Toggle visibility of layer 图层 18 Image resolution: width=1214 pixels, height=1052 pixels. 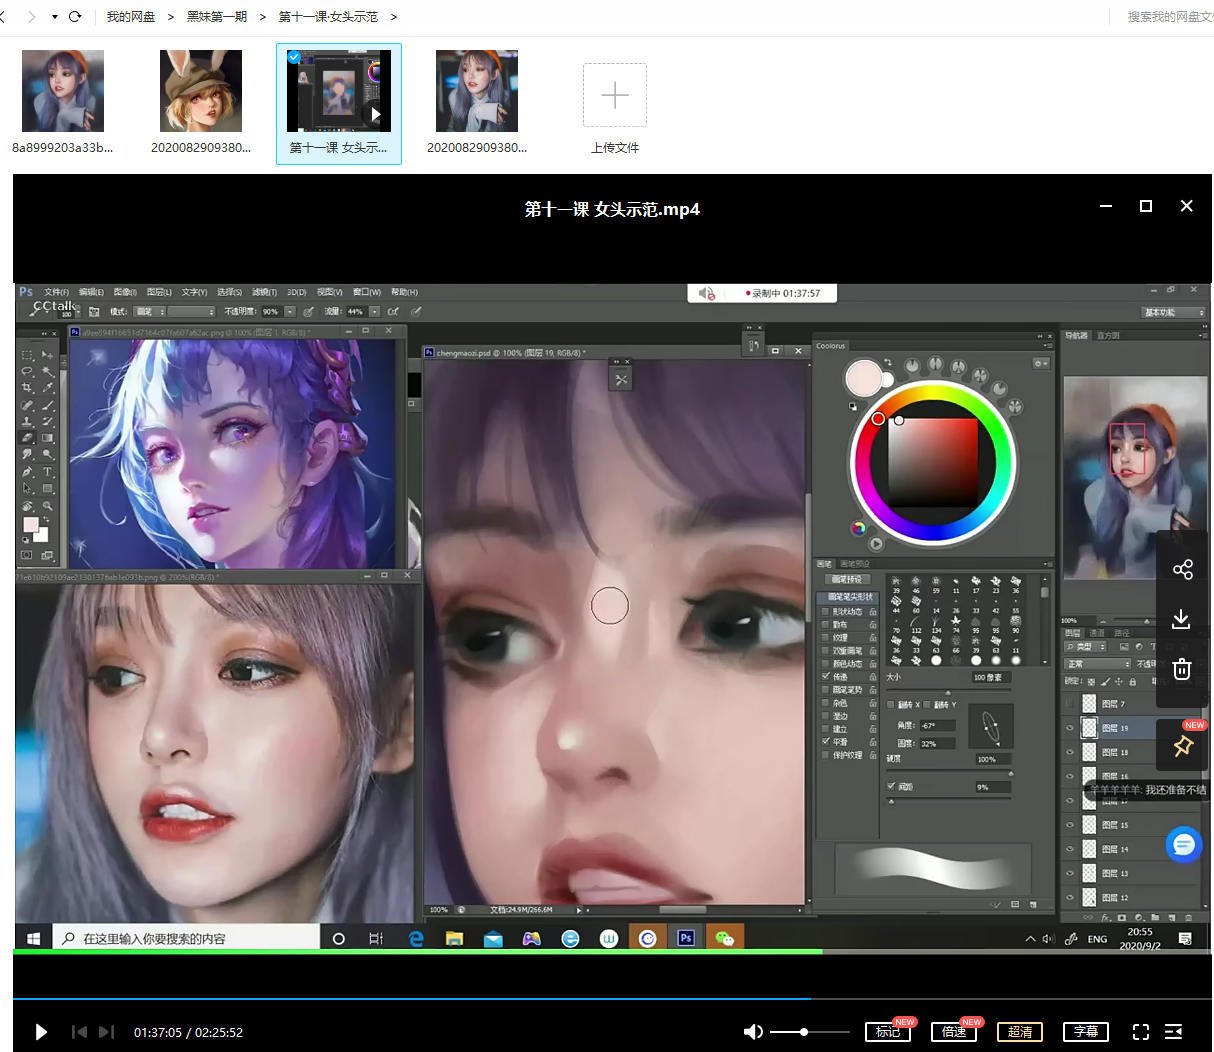1070,752
